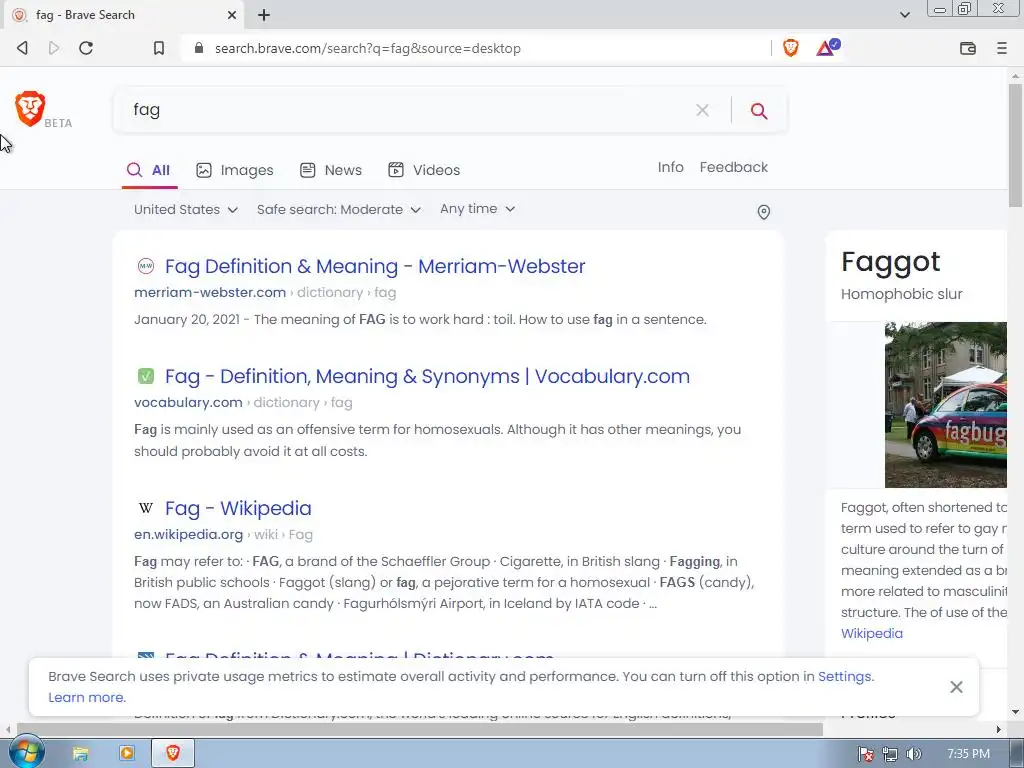Open the Feedback link
The image size is (1024, 768).
[x=733, y=167]
